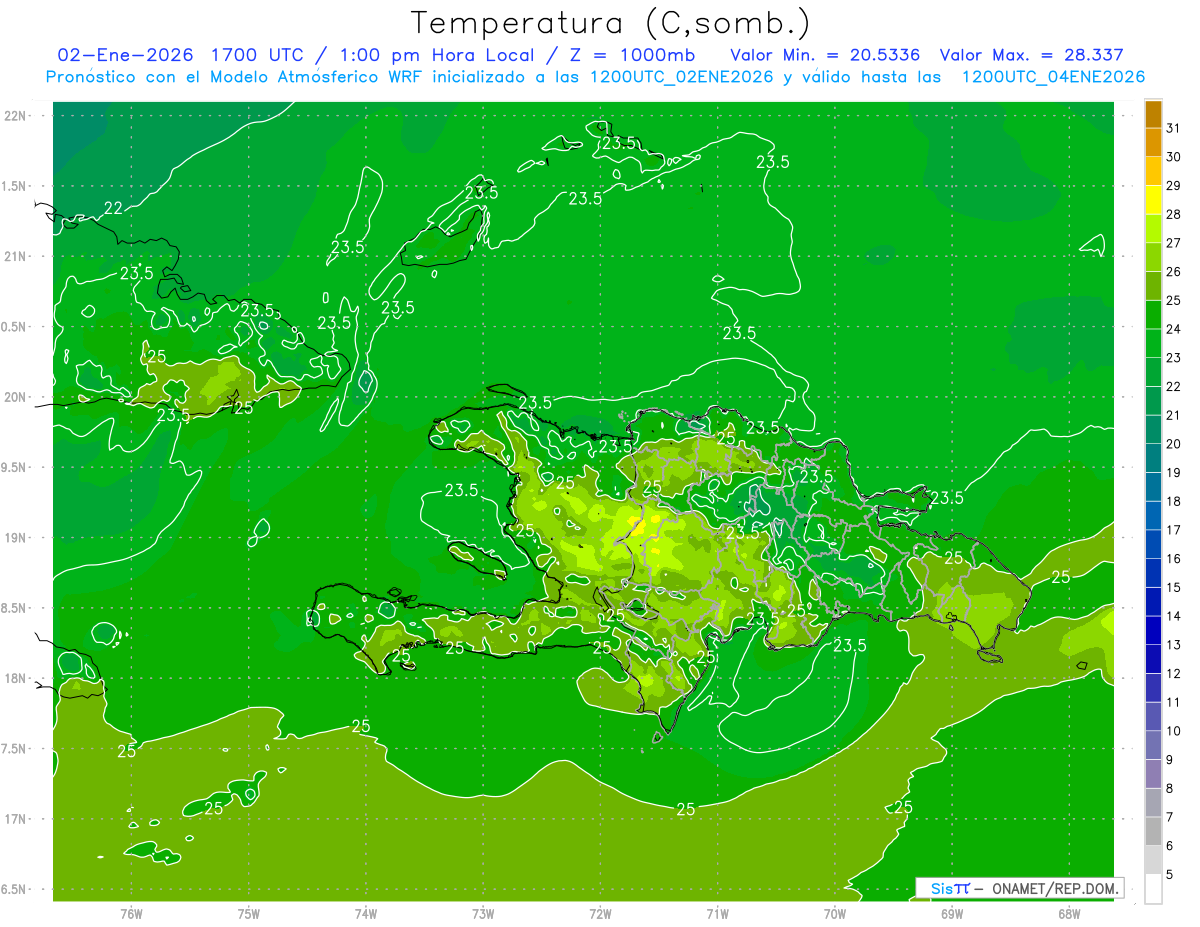This screenshot has height=927, width=1200.
Task: Click legend scale value "31"
Action: tap(1174, 129)
